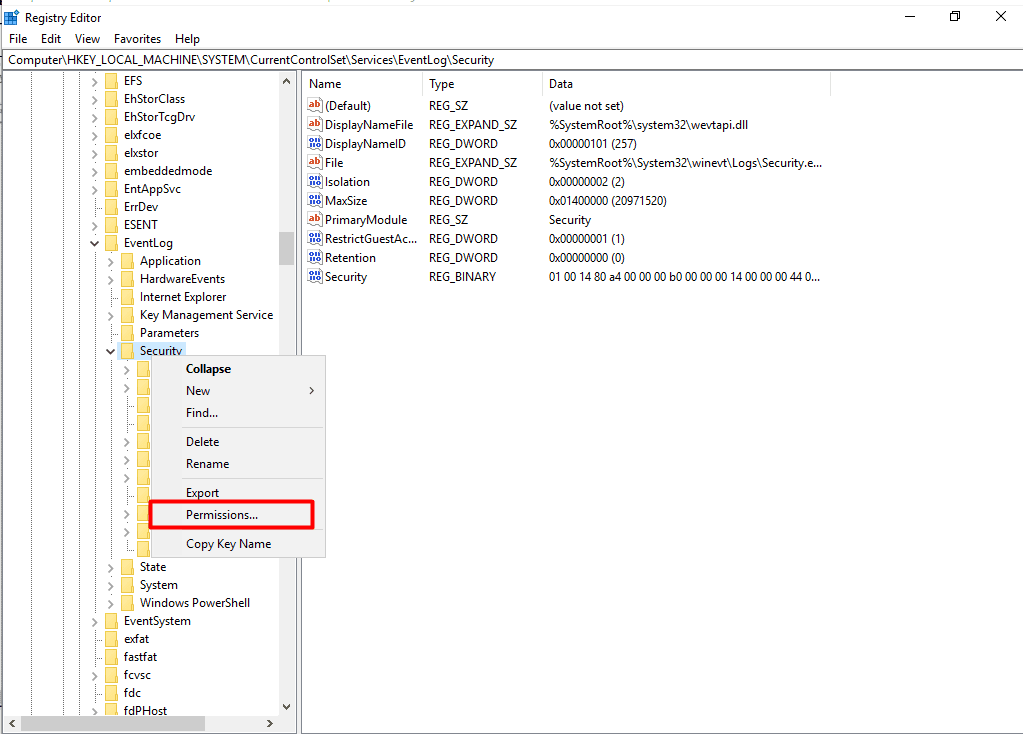
Task: Collapse the Security key node
Action: [x=110, y=351]
